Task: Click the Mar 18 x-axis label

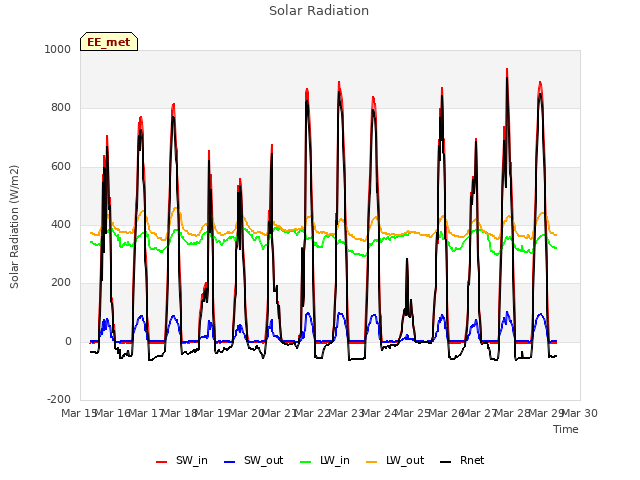Action: coord(179,413)
